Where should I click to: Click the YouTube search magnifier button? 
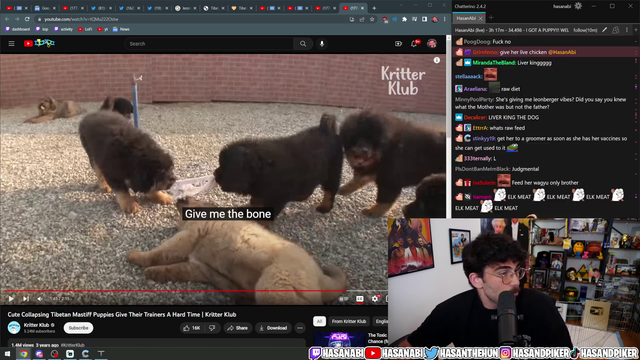[x=303, y=44]
